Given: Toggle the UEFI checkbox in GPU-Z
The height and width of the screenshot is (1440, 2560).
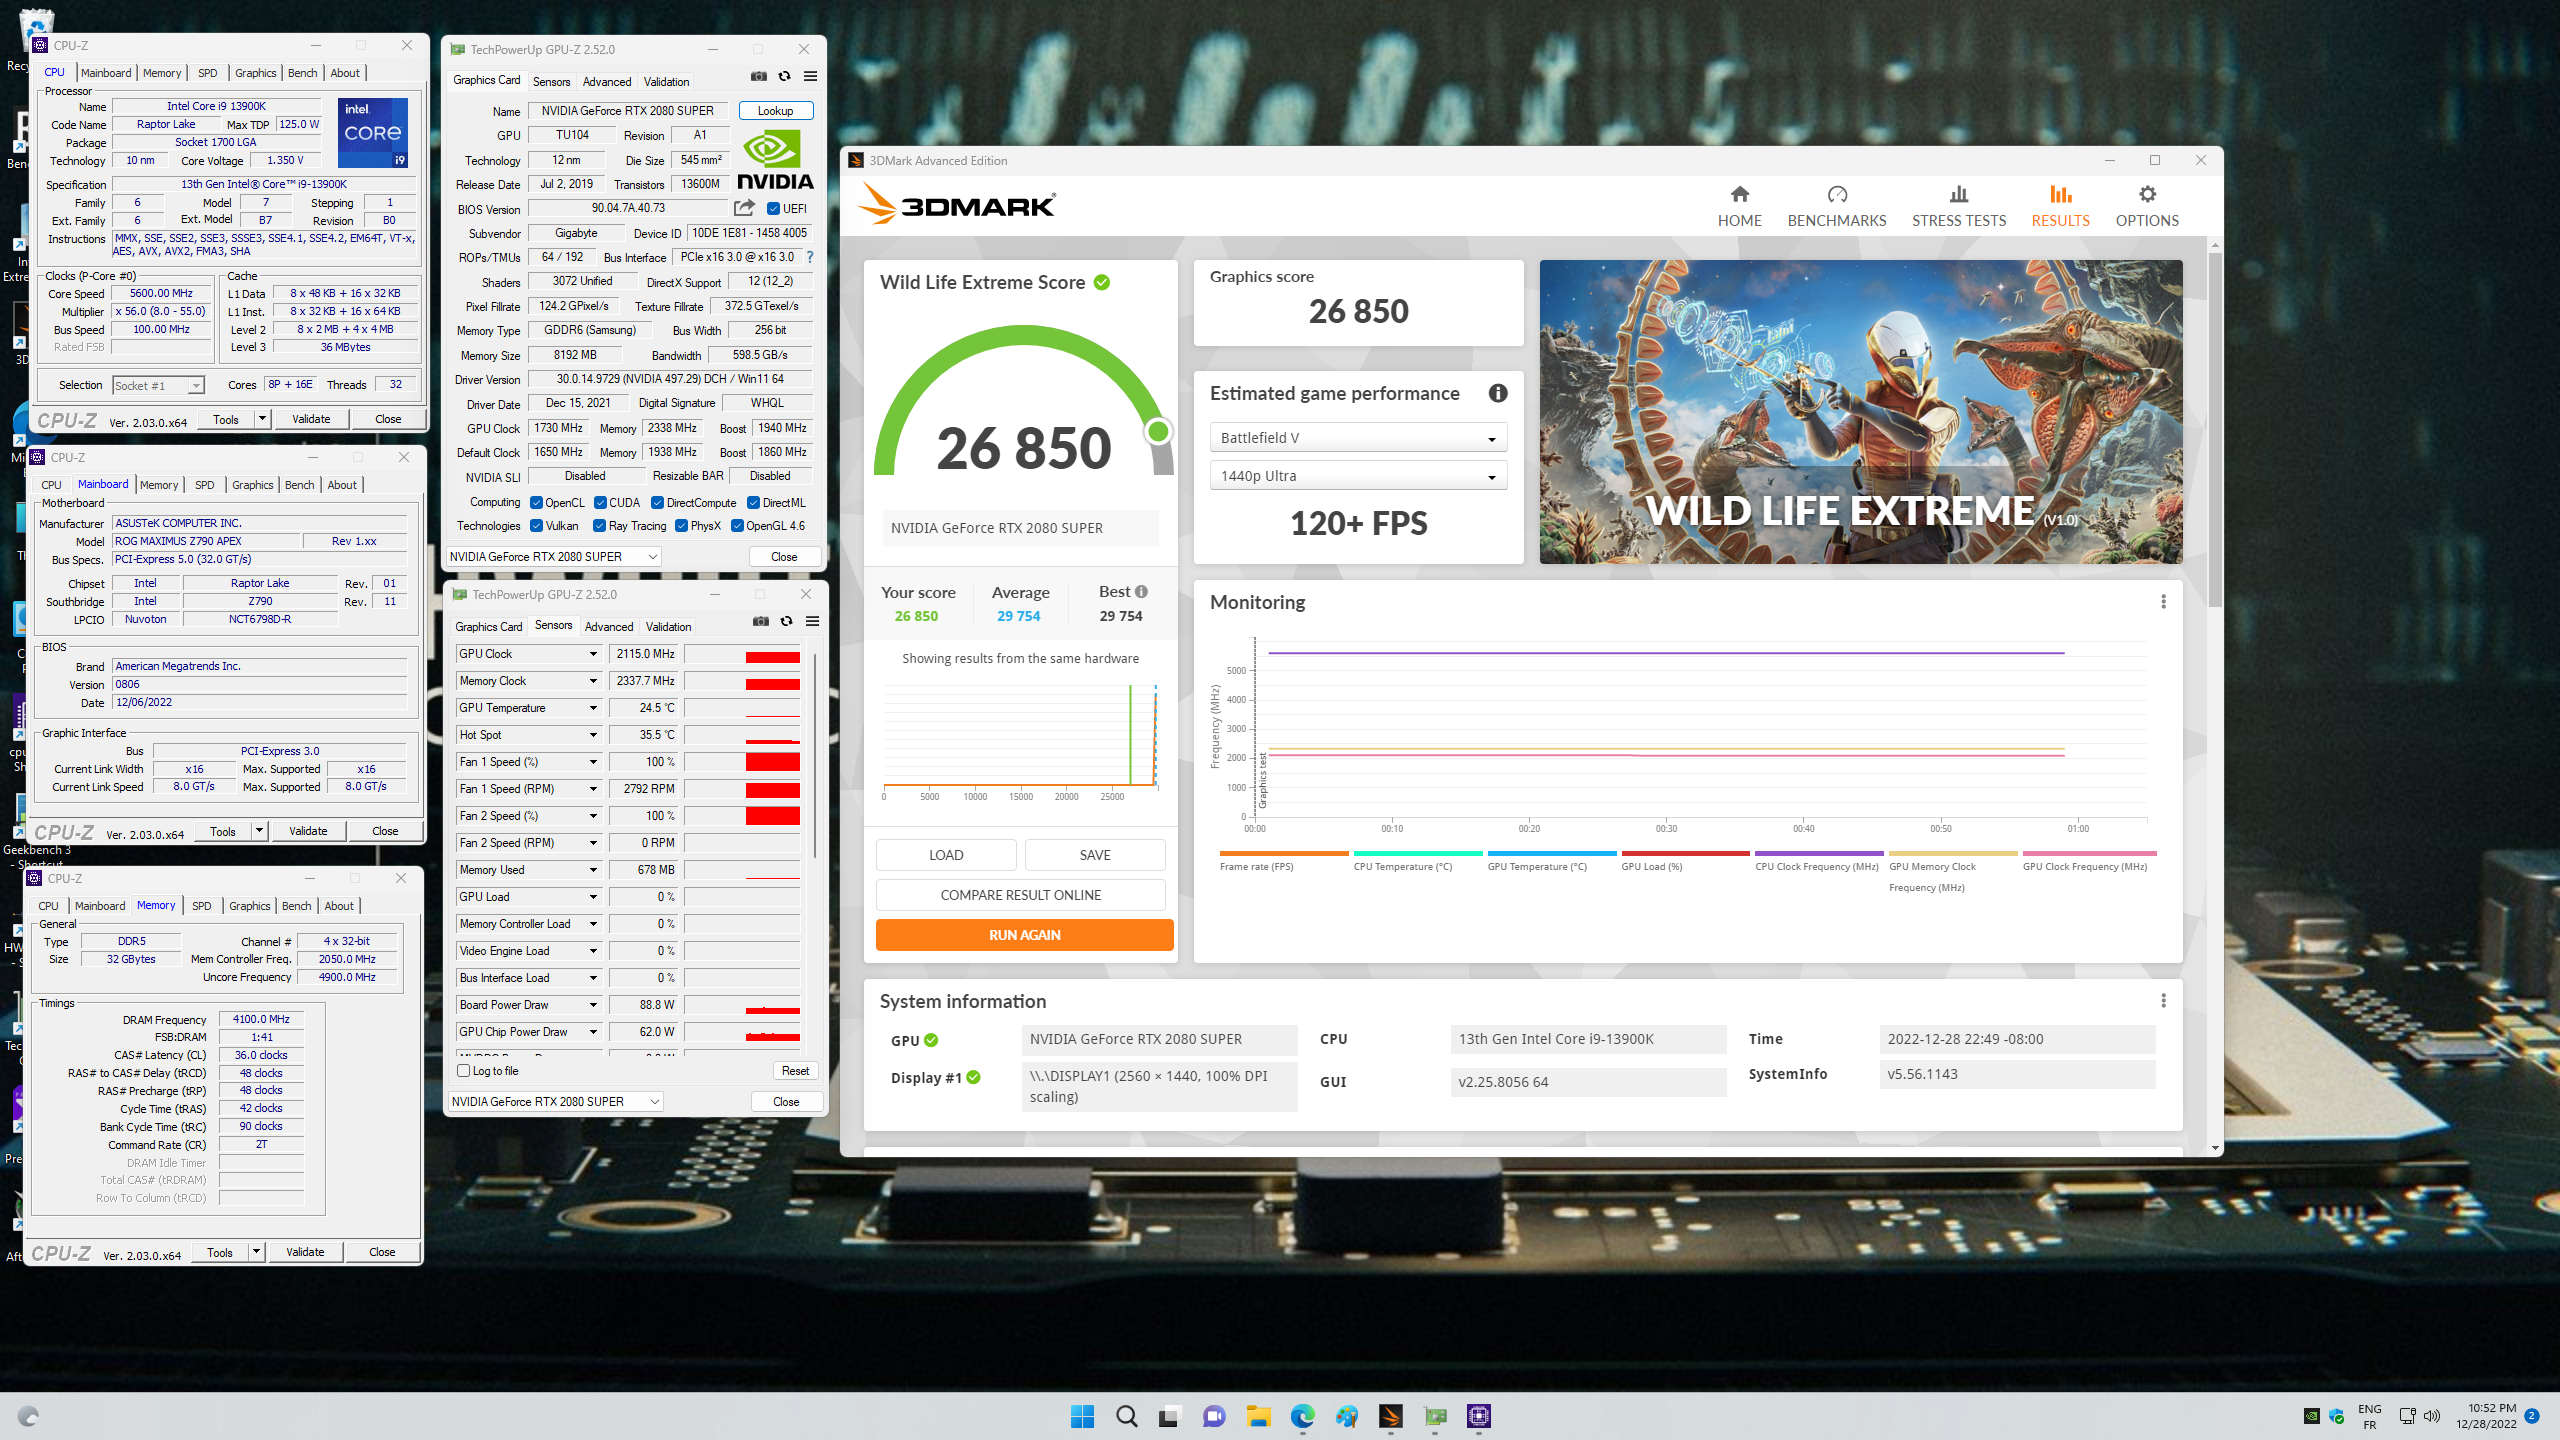Looking at the screenshot, I should (773, 209).
